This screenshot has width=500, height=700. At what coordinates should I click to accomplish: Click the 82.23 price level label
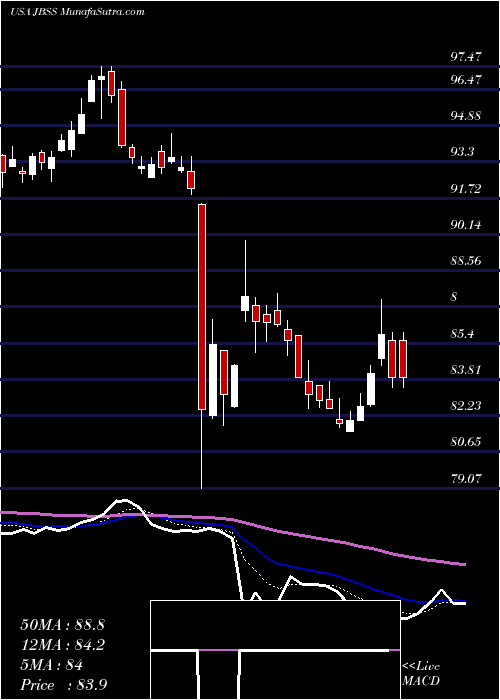coord(466,406)
